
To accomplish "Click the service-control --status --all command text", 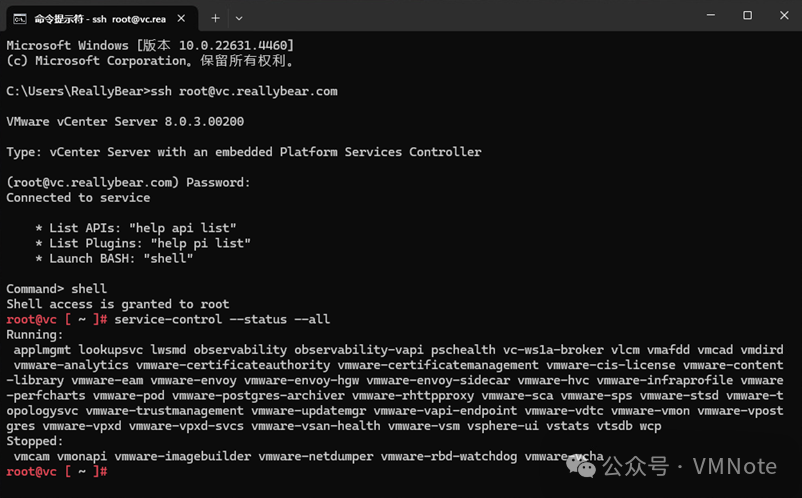I will 222,320.
